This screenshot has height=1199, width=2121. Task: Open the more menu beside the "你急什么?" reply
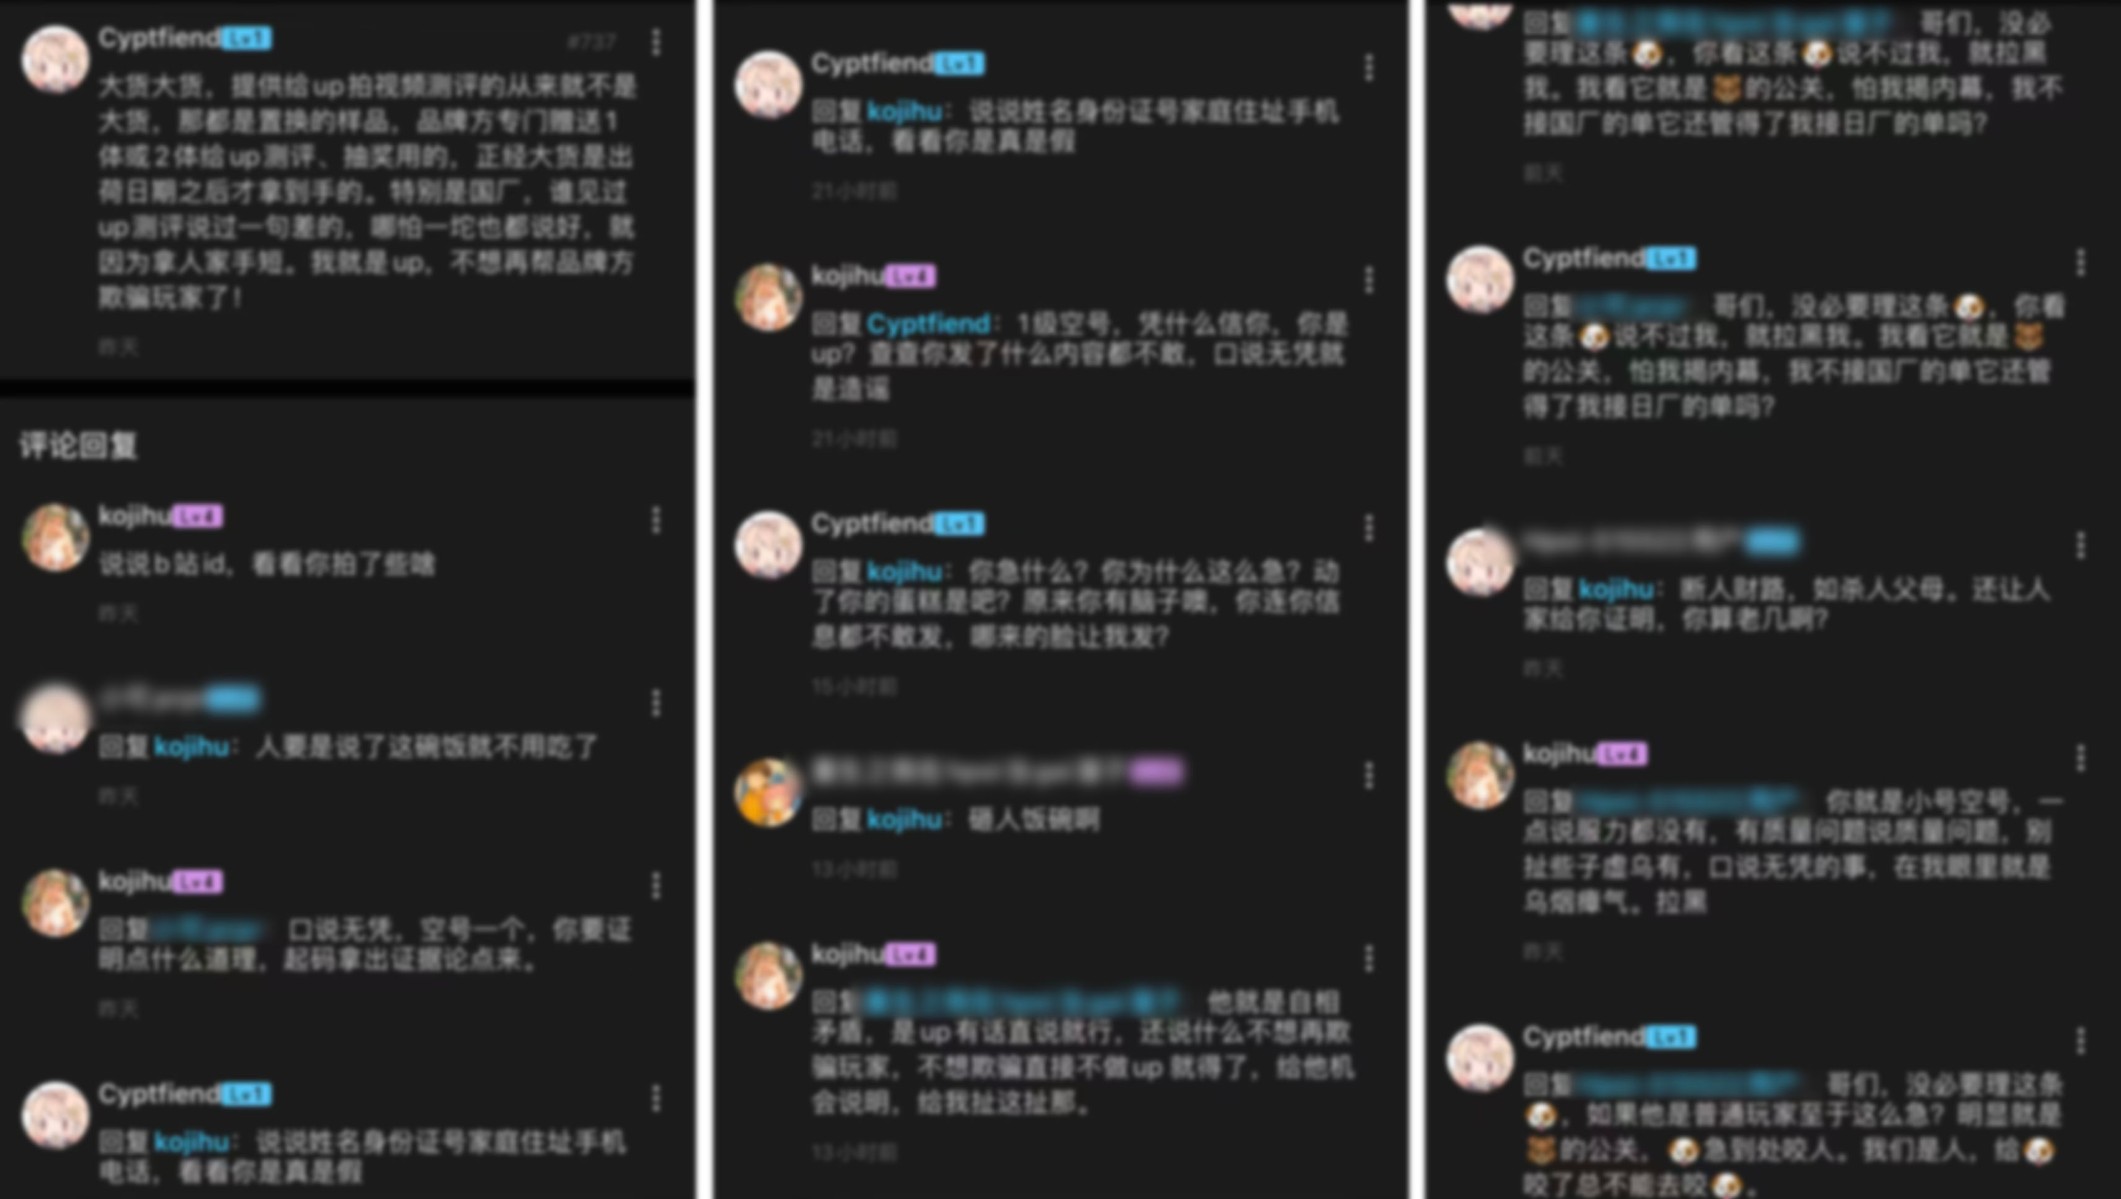(x=1369, y=528)
